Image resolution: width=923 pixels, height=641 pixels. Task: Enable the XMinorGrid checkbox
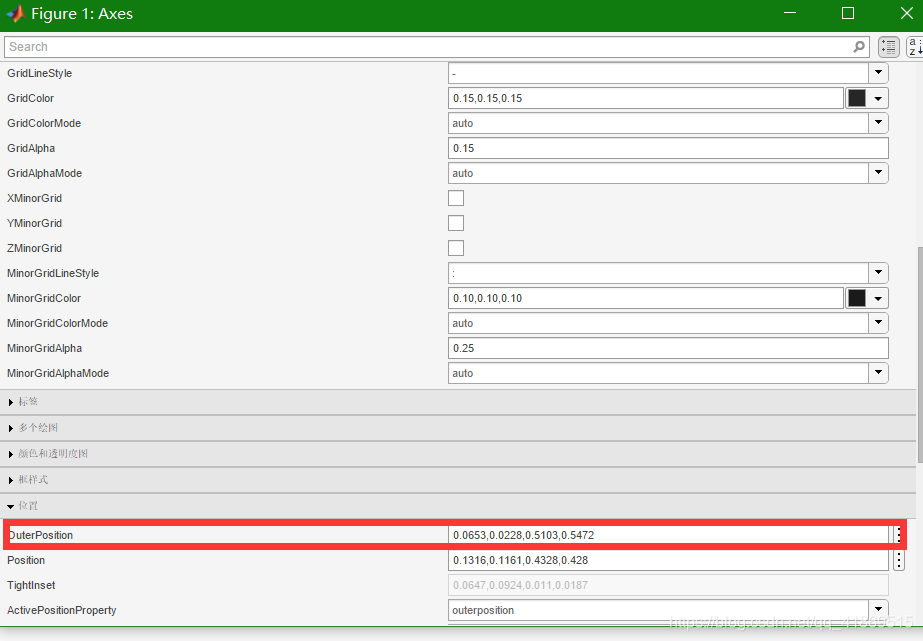pyautogui.click(x=456, y=198)
